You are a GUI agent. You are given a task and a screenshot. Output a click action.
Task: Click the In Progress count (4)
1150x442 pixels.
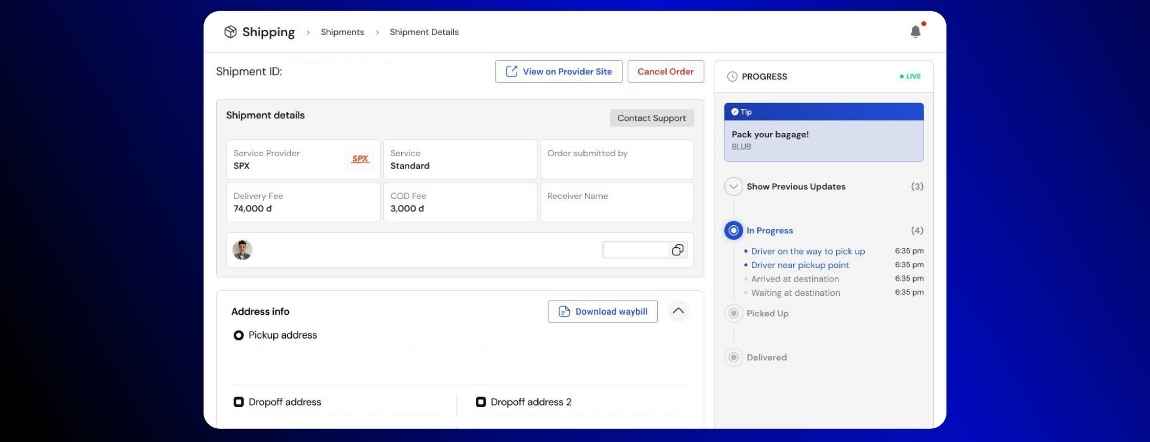click(x=917, y=230)
